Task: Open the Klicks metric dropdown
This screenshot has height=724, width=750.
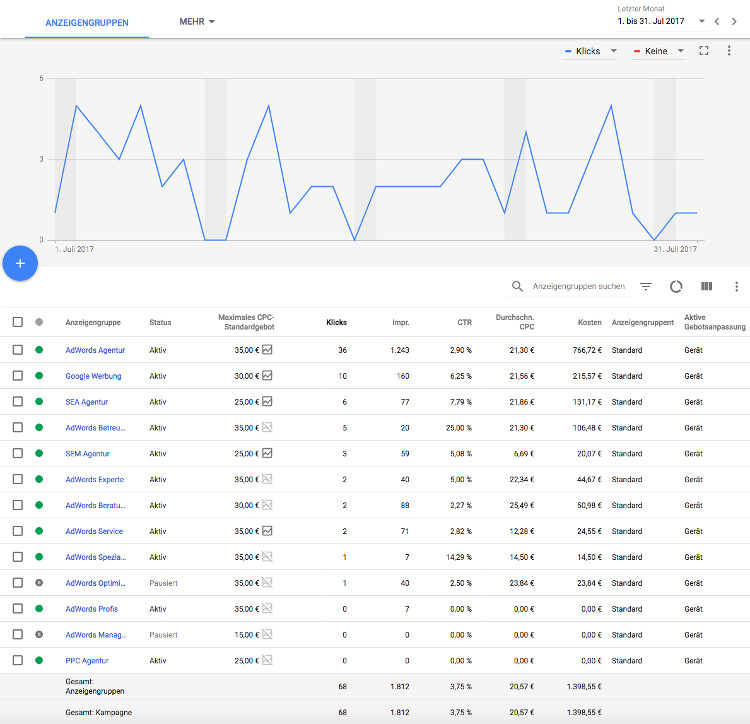Action: [x=591, y=51]
